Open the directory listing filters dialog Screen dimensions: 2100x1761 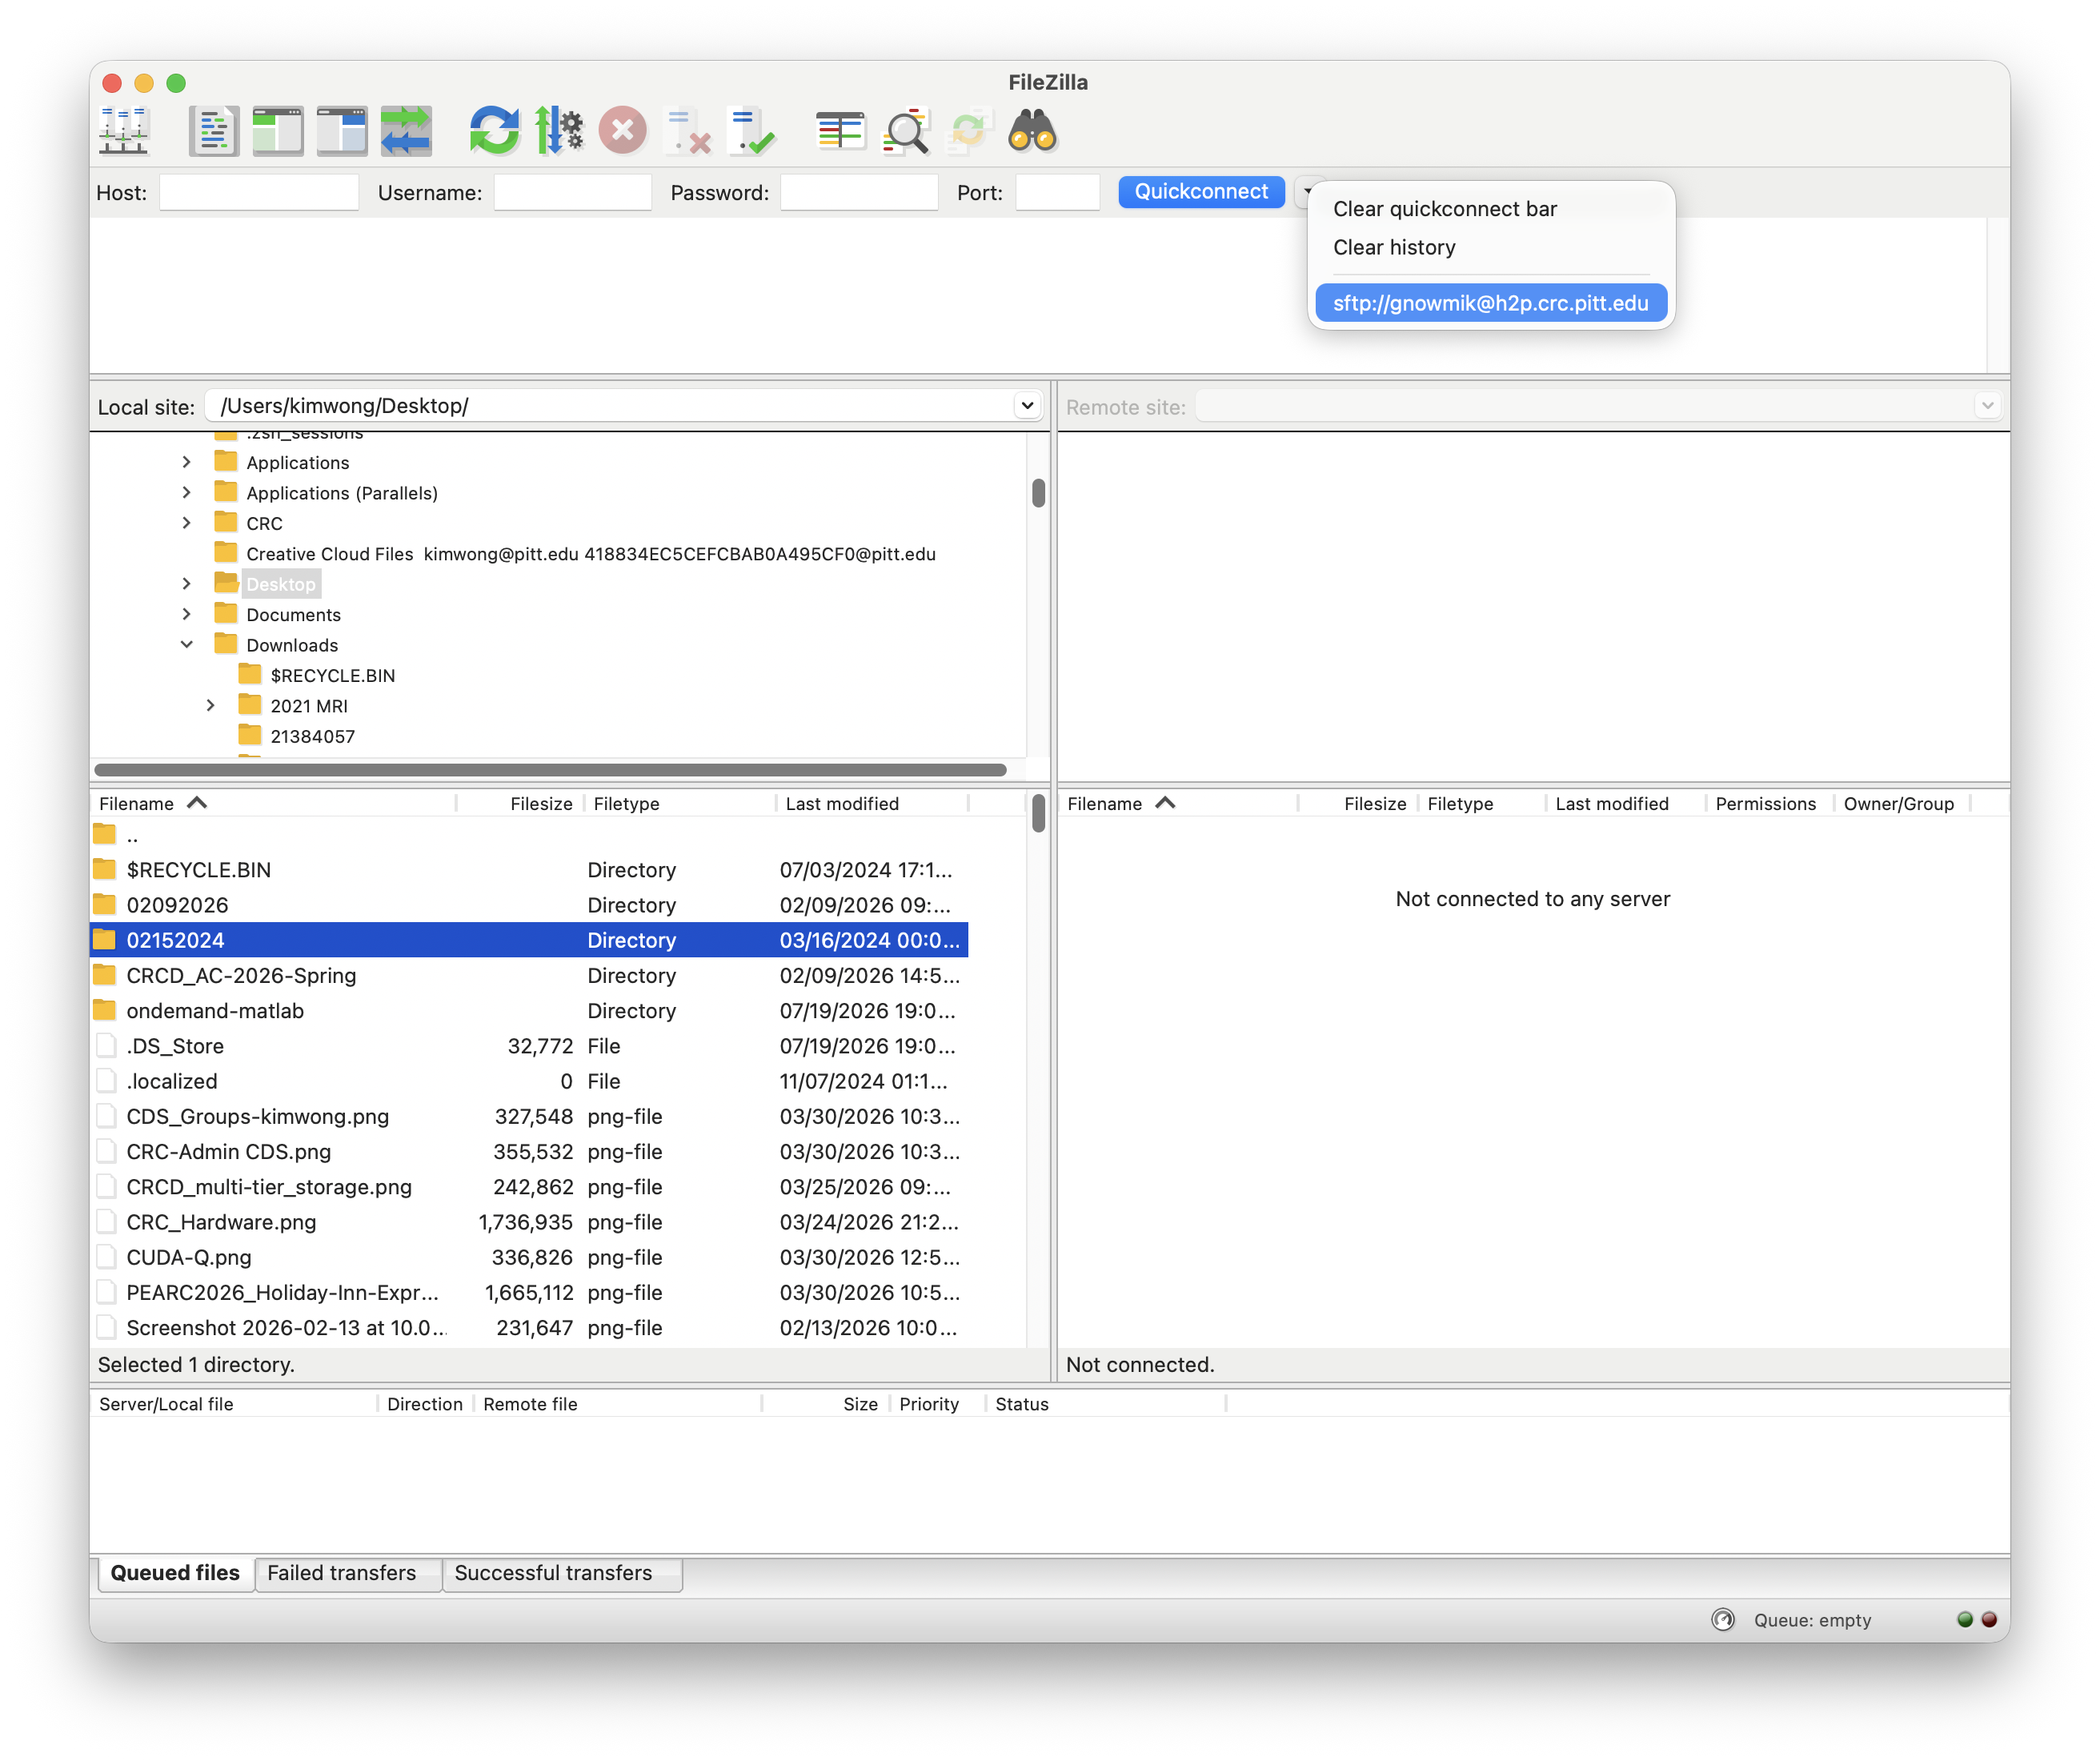click(x=841, y=131)
